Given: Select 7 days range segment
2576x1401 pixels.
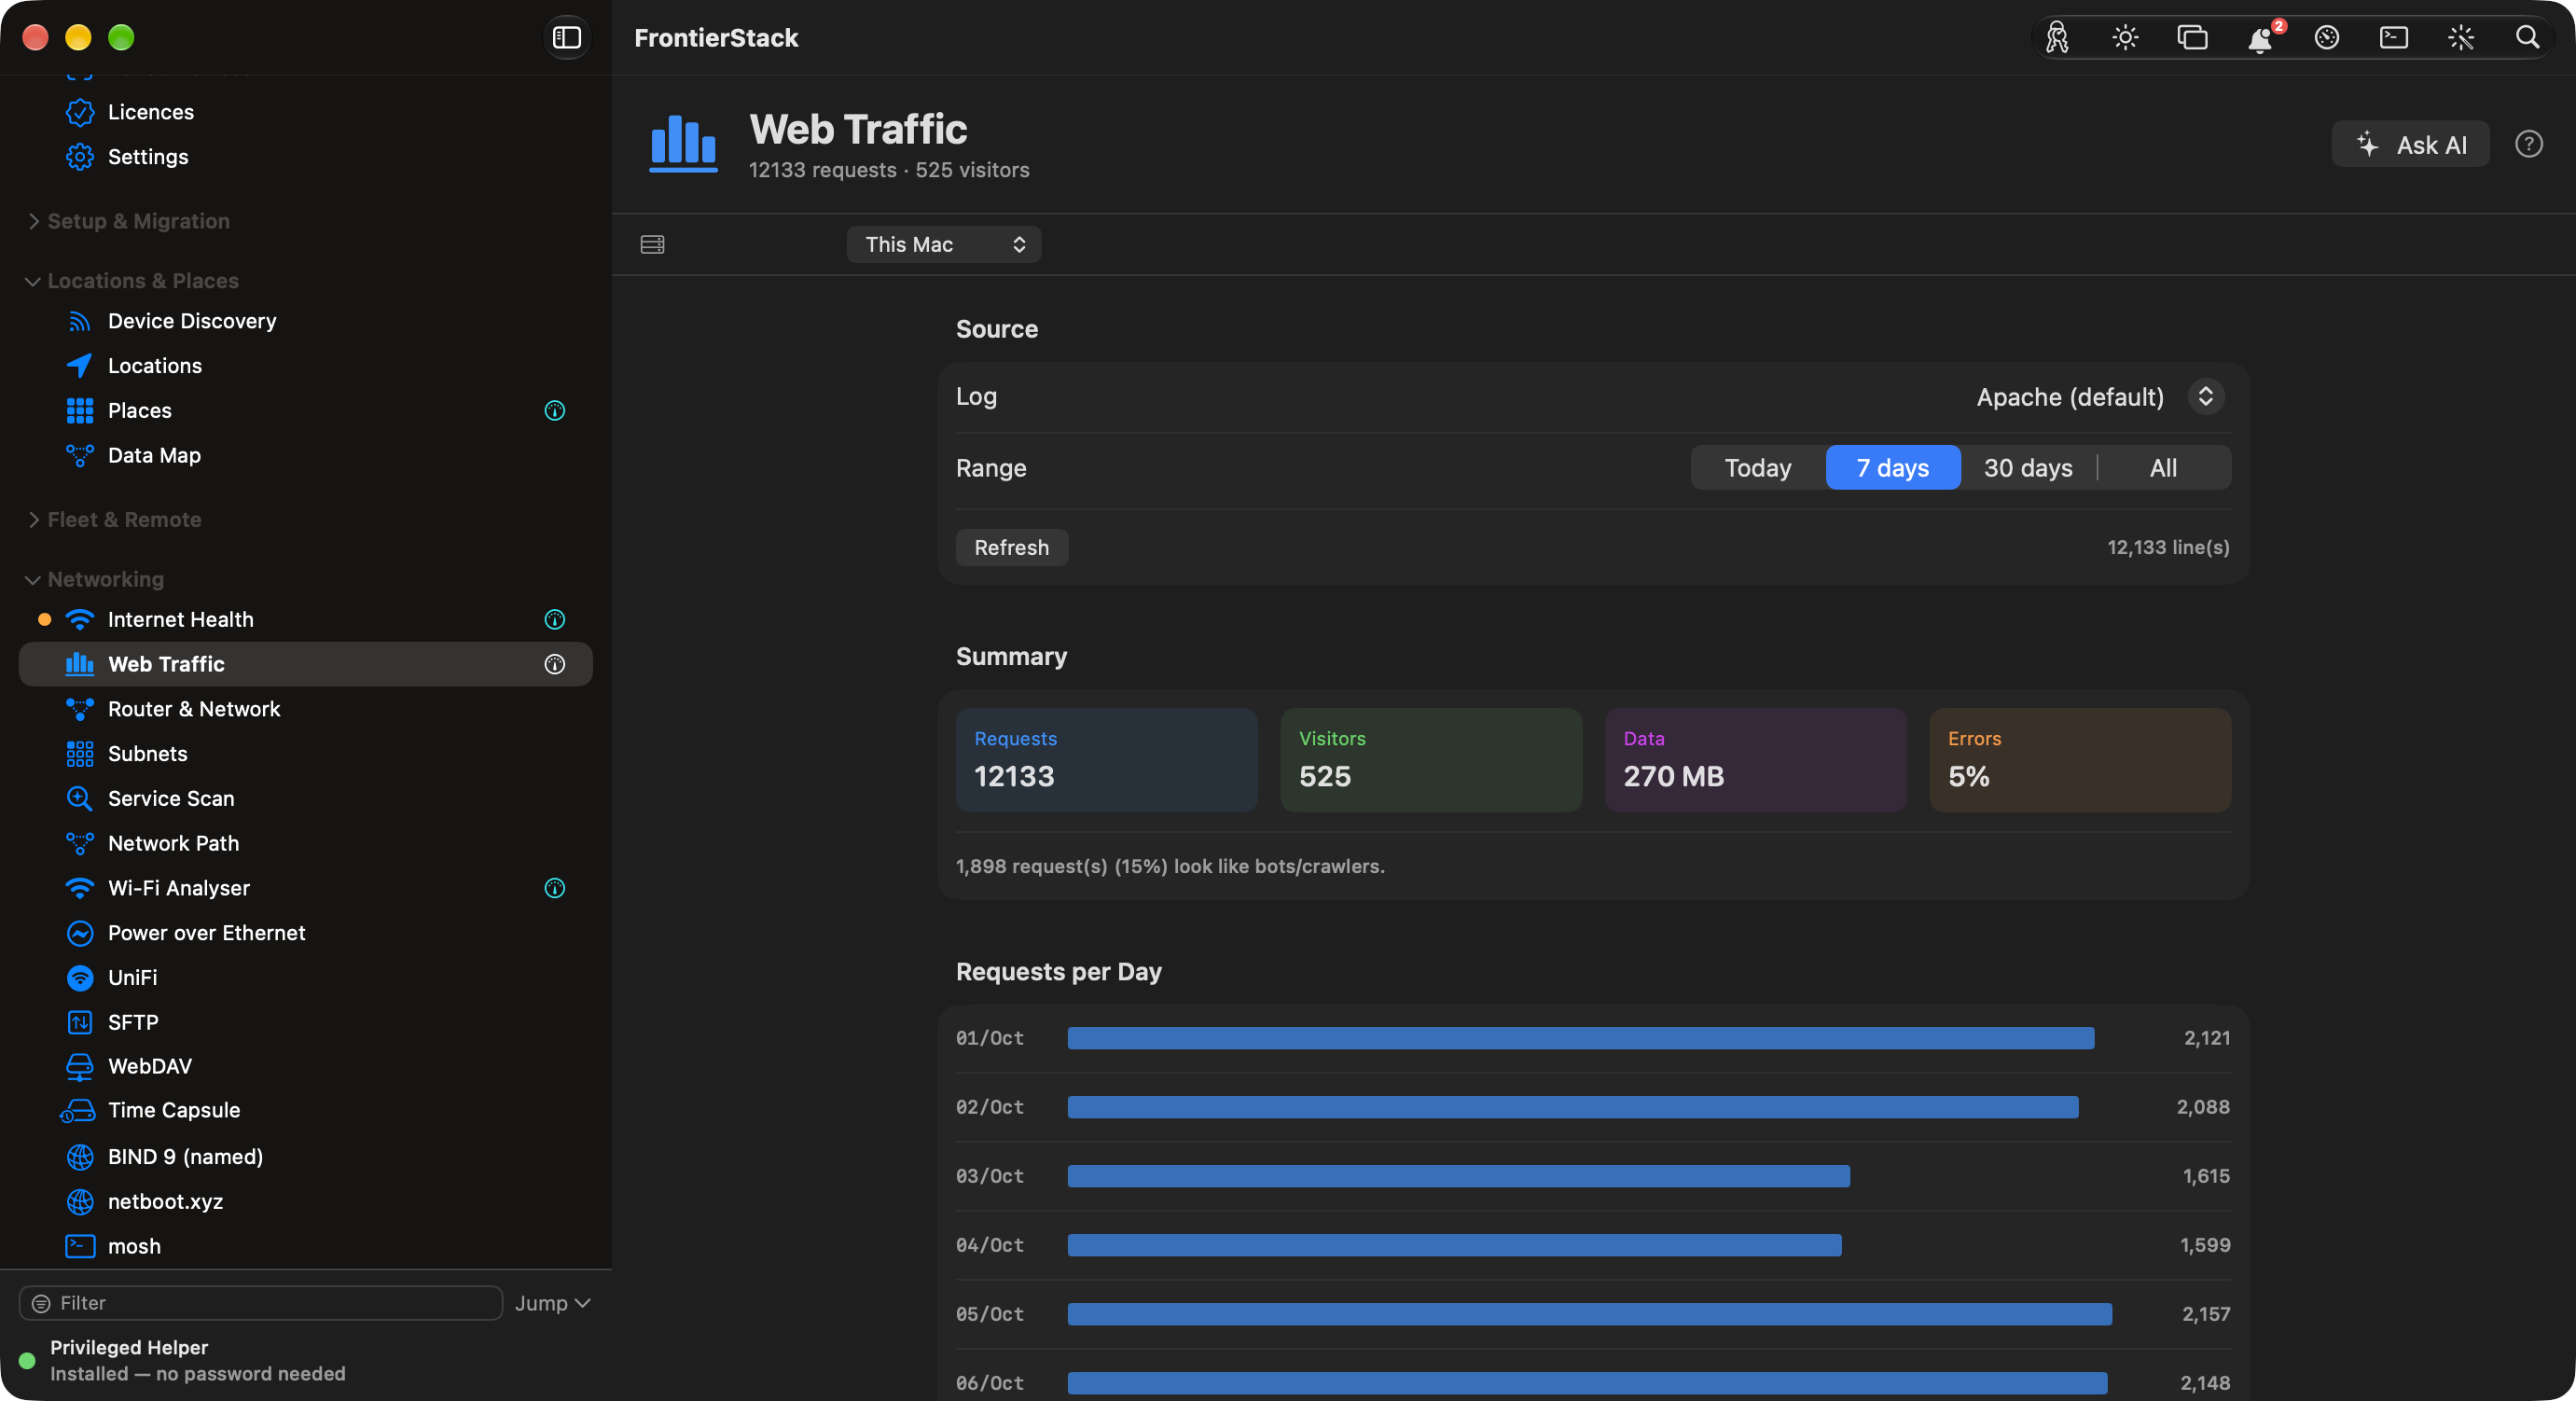Looking at the screenshot, I should click(1893, 467).
